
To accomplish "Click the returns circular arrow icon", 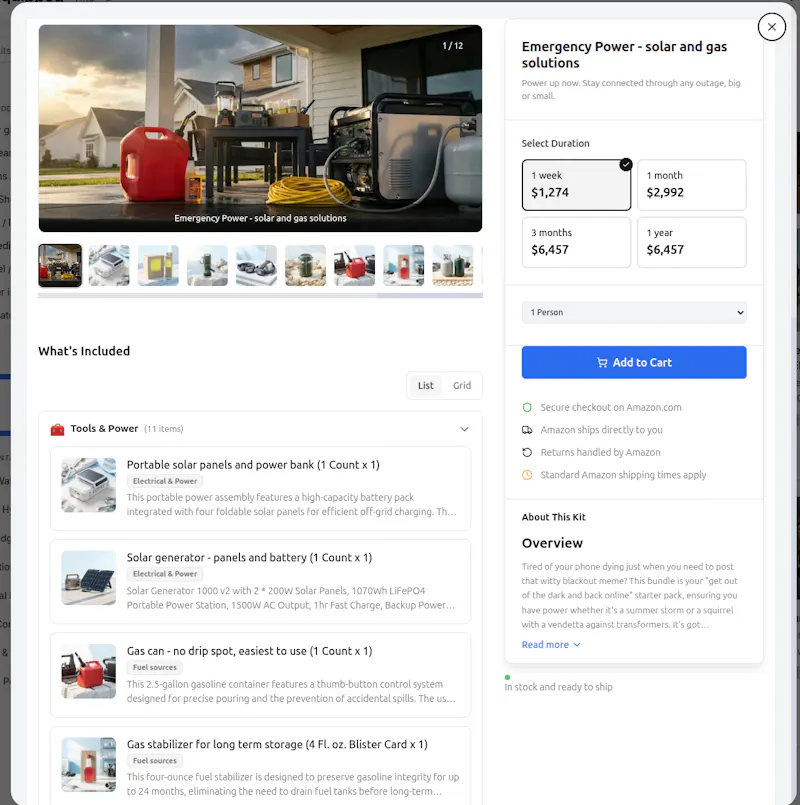I will tap(527, 453).
